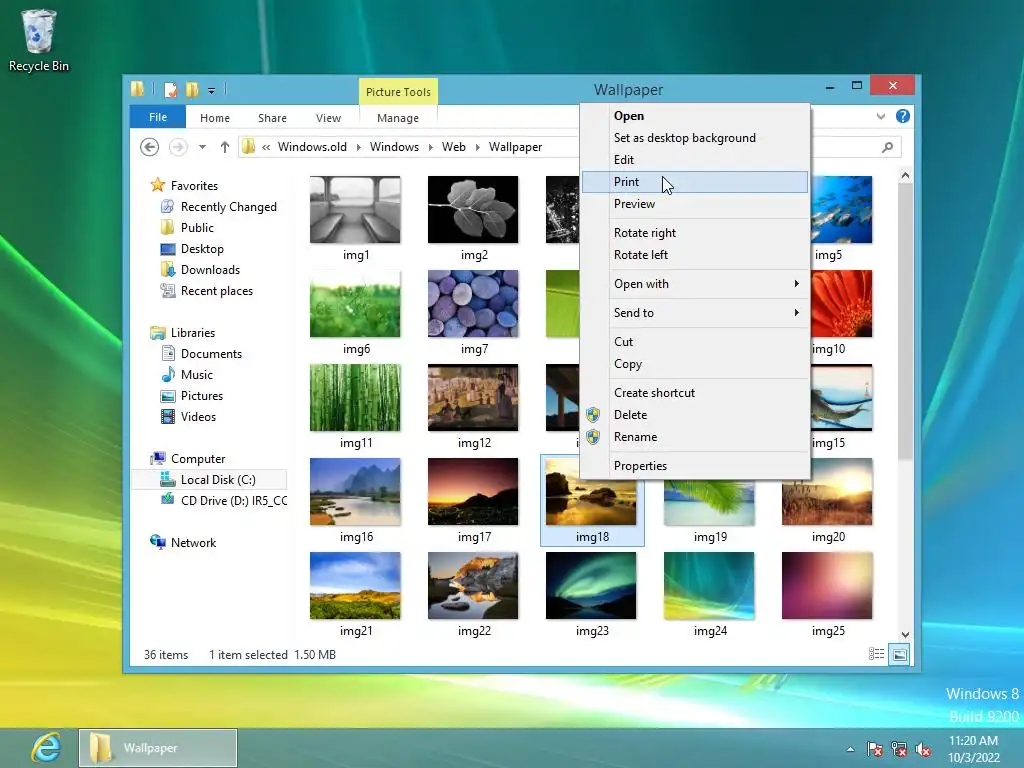Expand the Send to submenu
Viewport: 1024px width, 768px height.
[694, 312]
